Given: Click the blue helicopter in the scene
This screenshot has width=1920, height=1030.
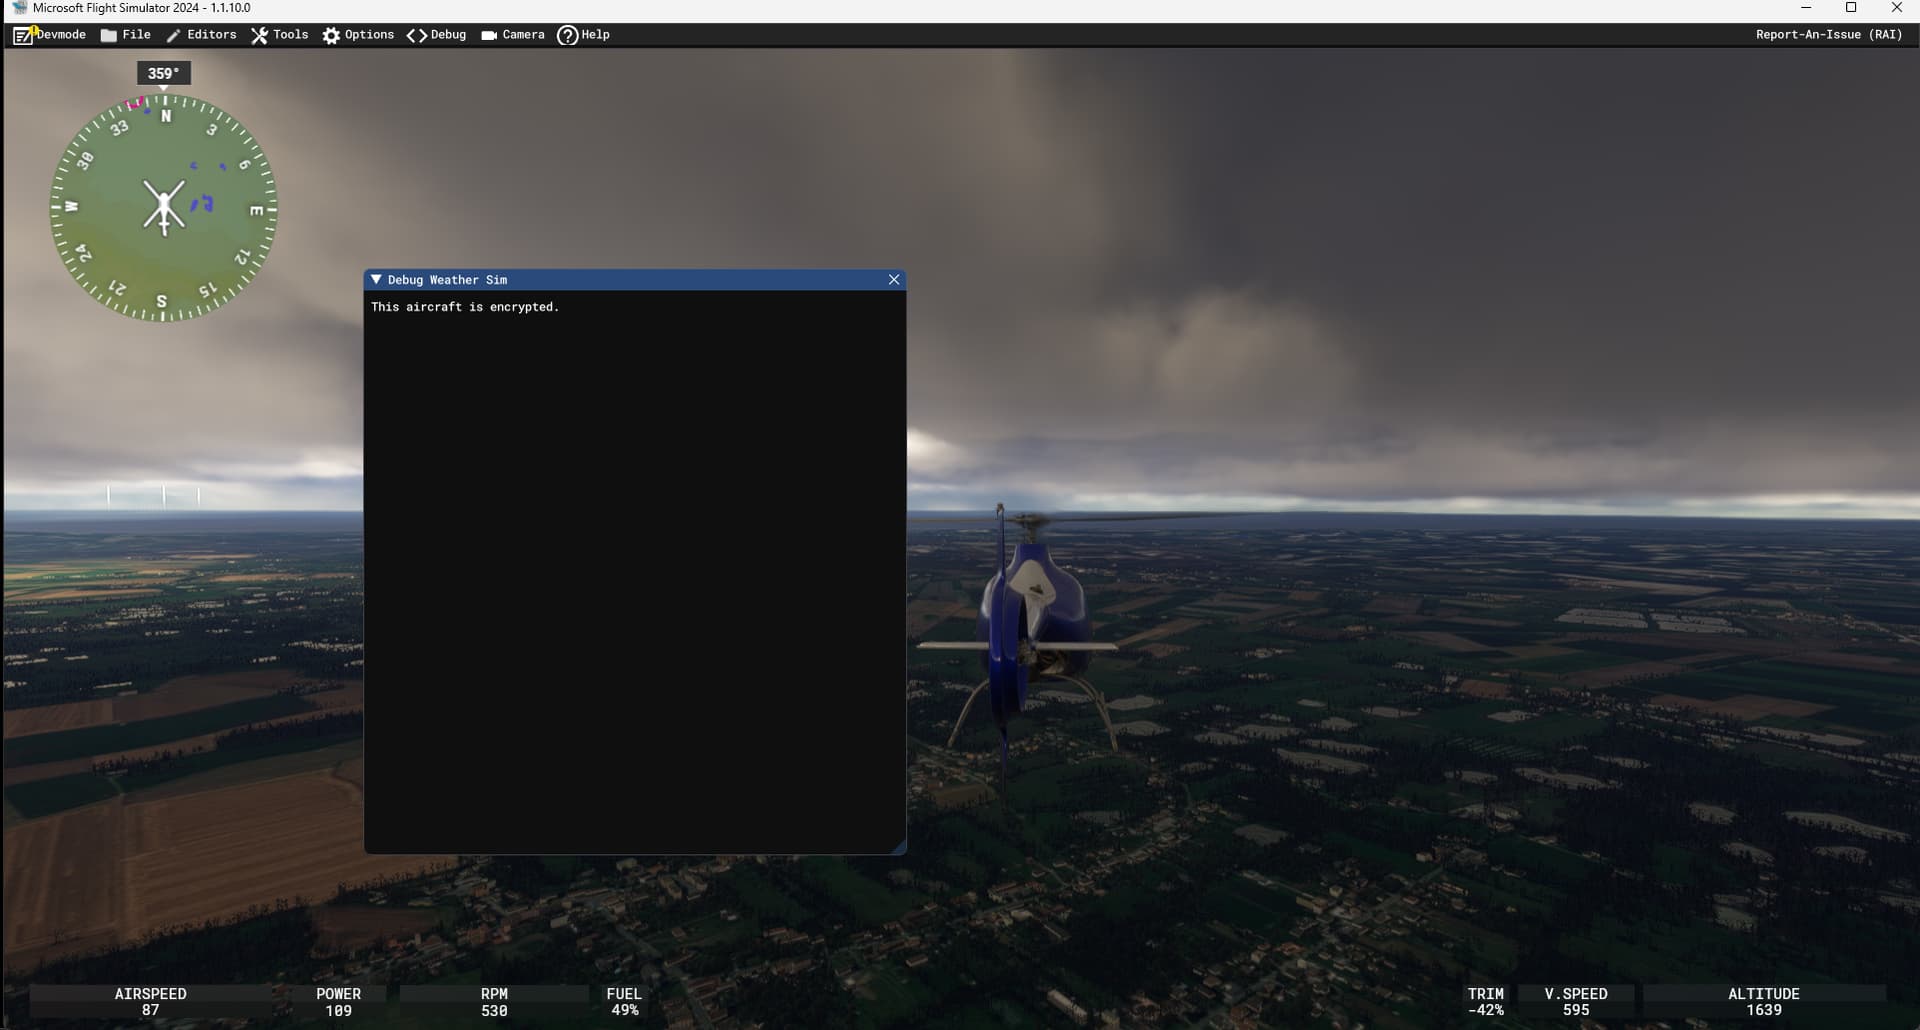Looking at the screenshot, I should coord(1030,630).
